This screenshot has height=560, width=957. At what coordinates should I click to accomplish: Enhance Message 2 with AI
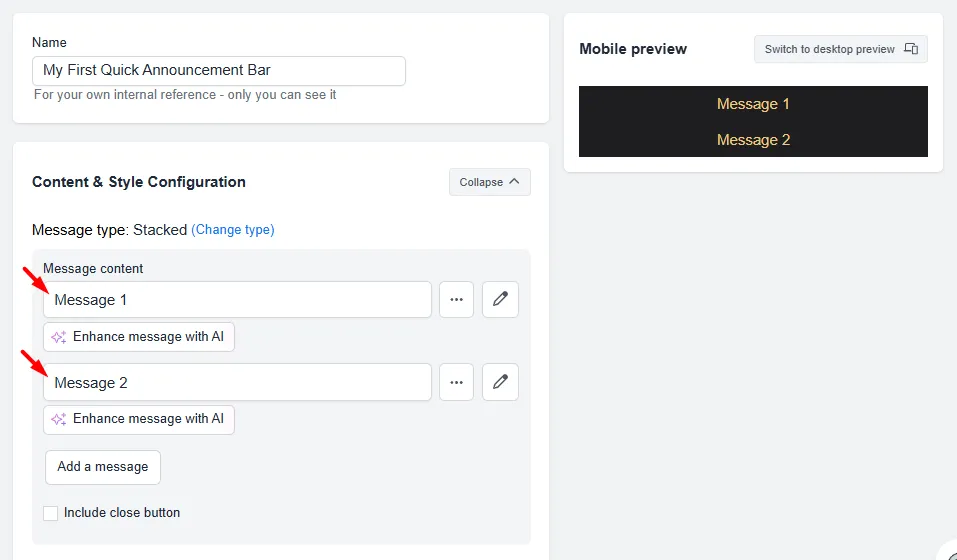coord(139,419)
